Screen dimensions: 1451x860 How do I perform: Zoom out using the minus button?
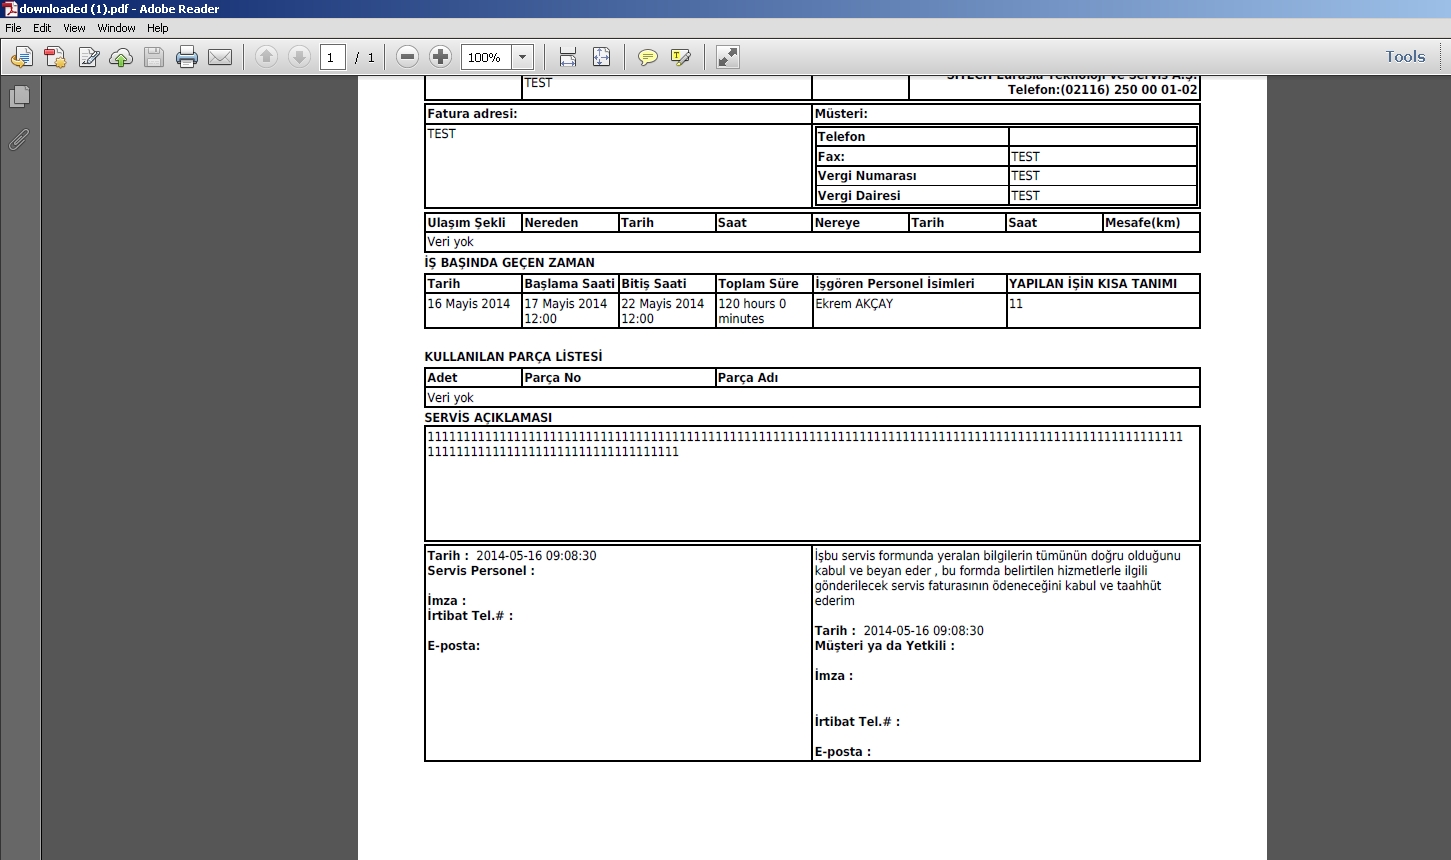click(x=407, y=57)
